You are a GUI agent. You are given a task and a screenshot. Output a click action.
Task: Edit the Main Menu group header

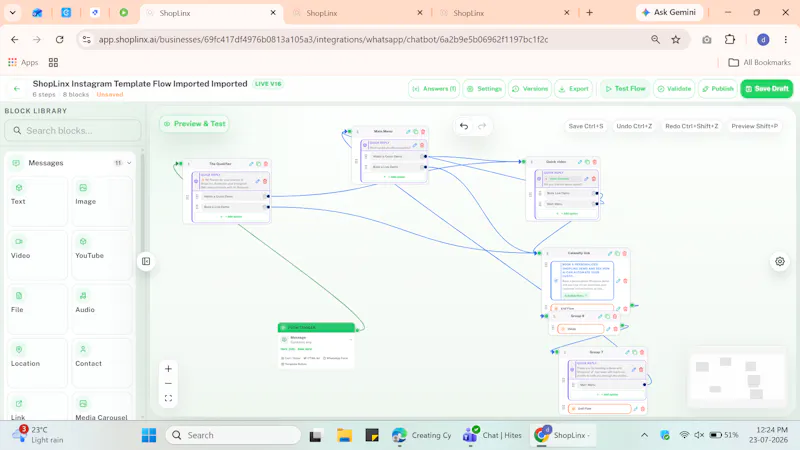point(408,132)
